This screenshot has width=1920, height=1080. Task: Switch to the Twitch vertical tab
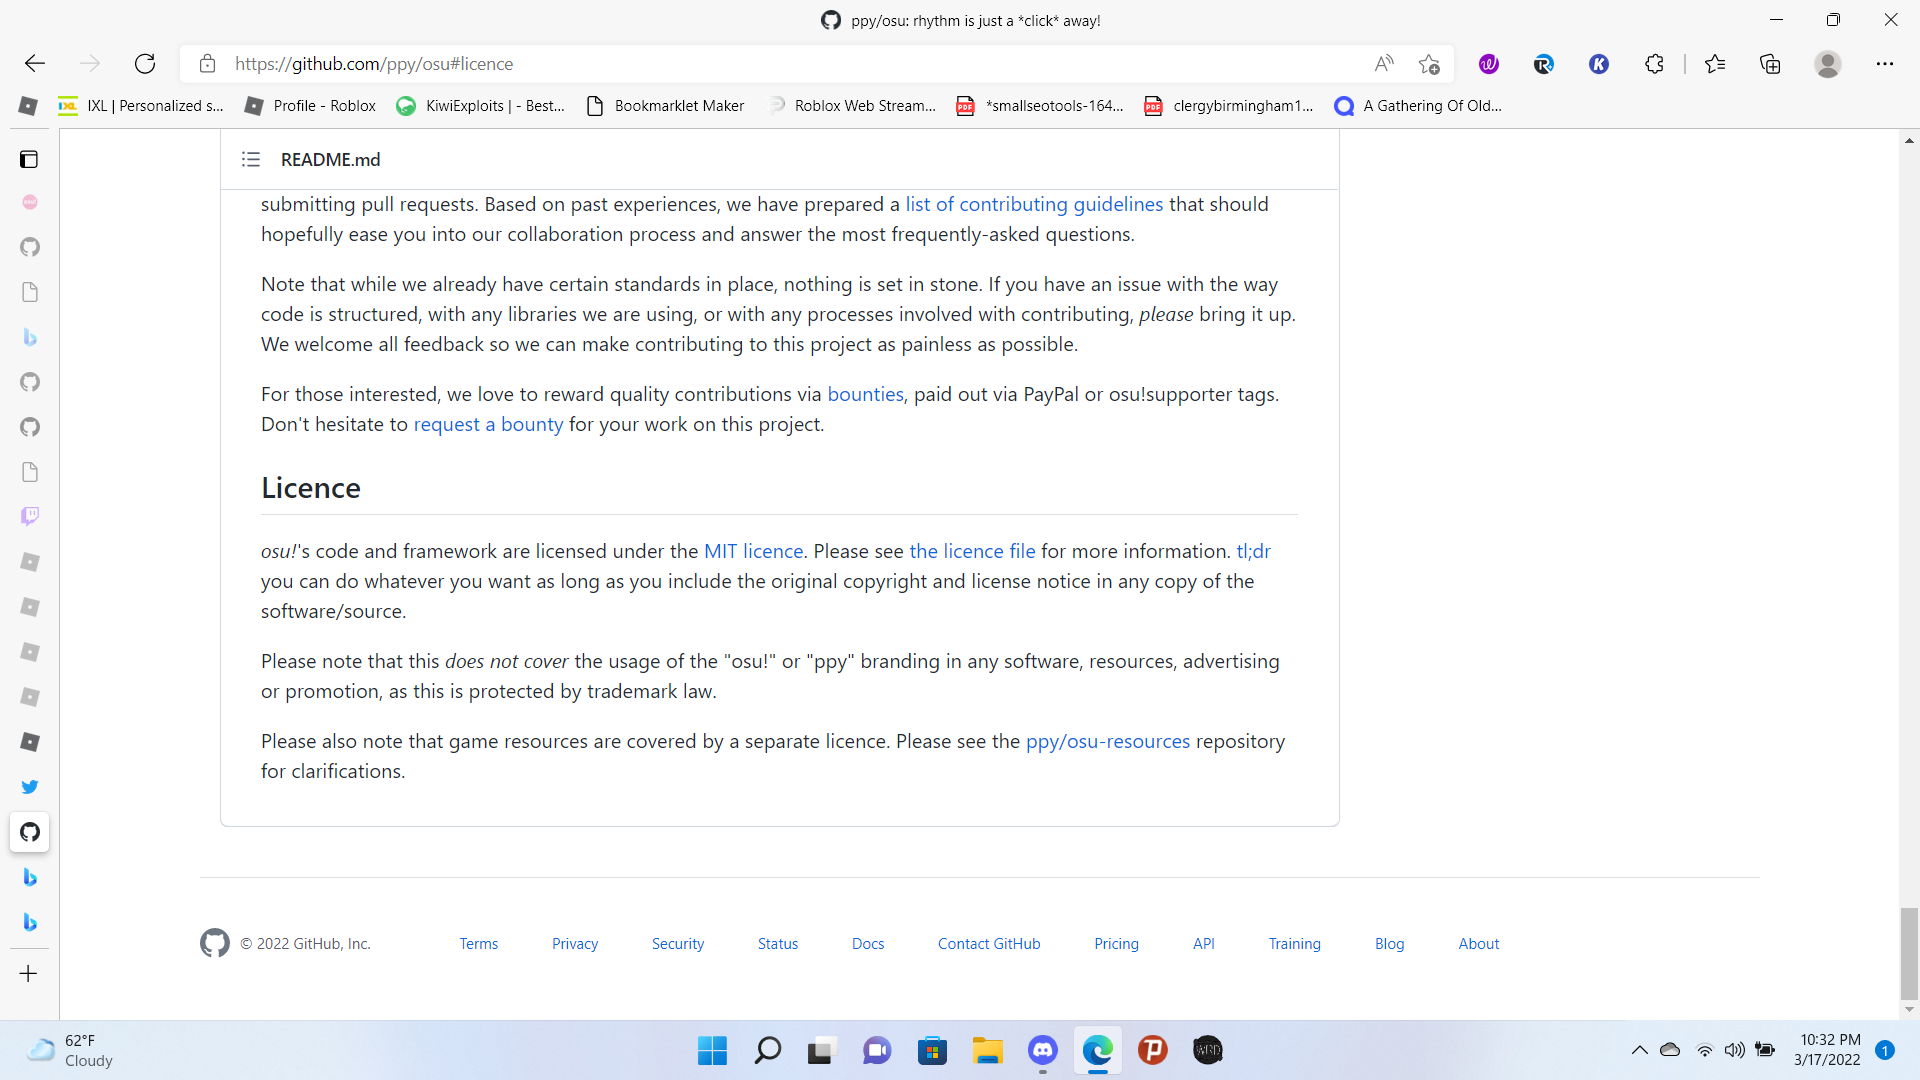30,516
